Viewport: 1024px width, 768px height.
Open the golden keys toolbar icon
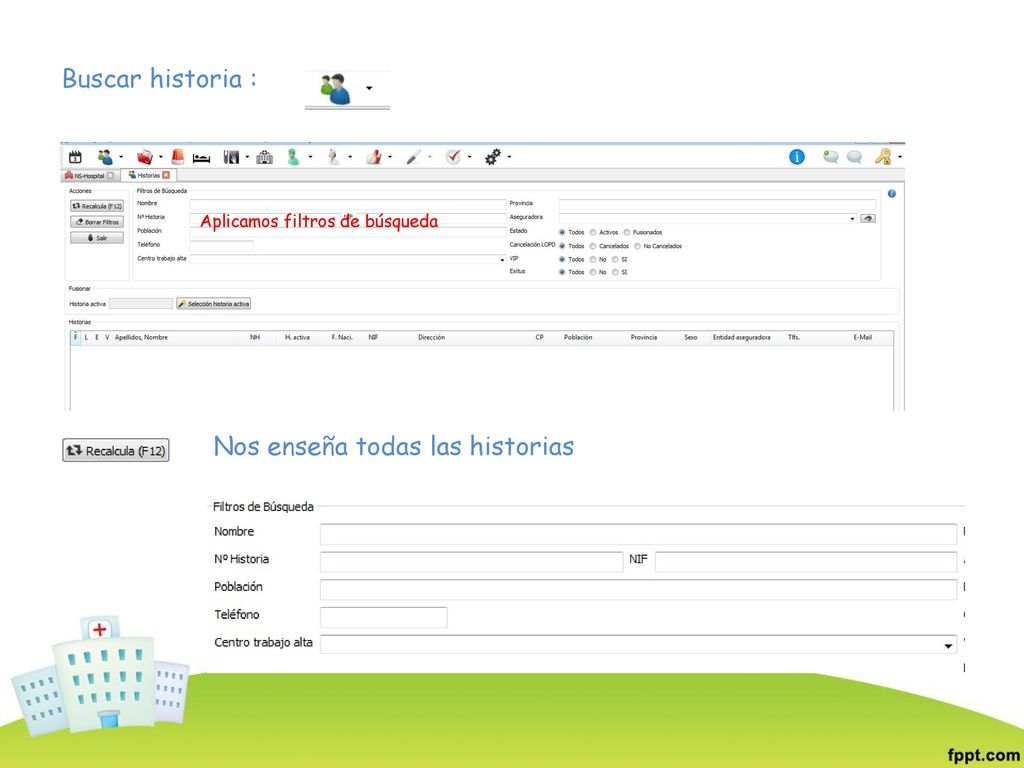883,157
